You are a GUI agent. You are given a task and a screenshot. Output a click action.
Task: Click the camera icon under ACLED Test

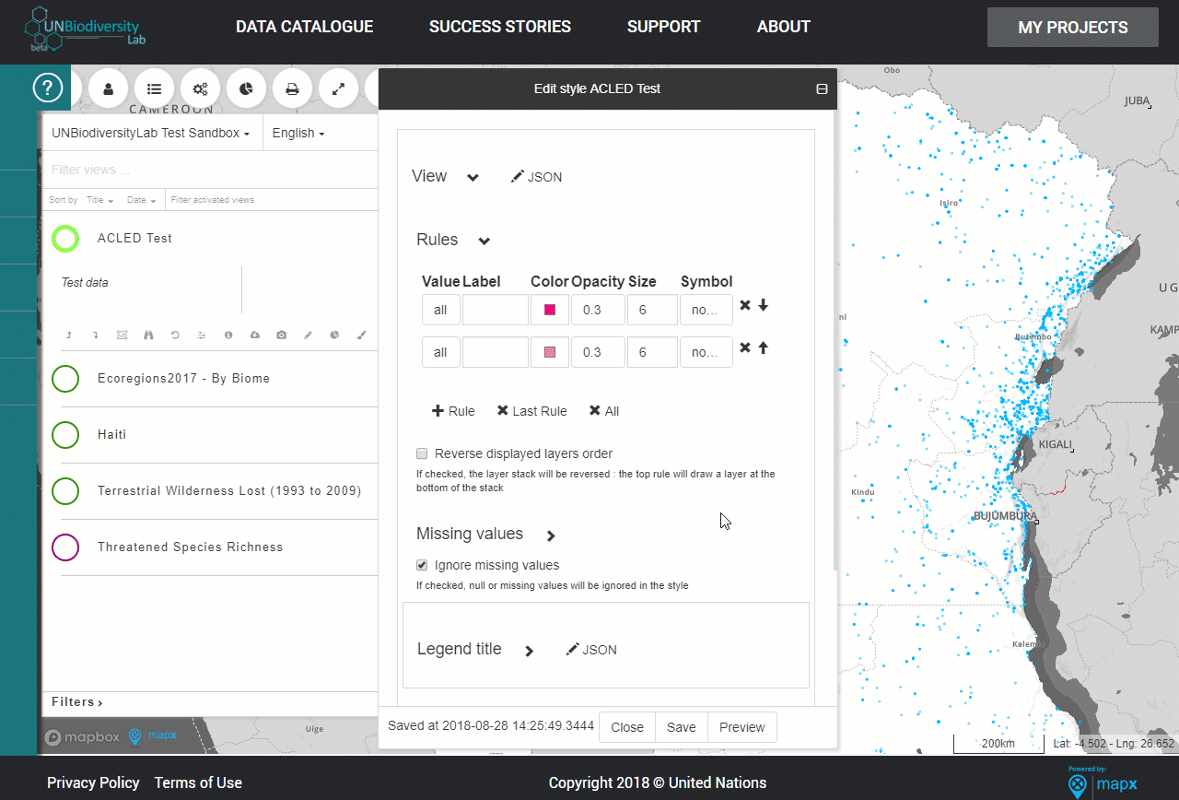(281, 335)
